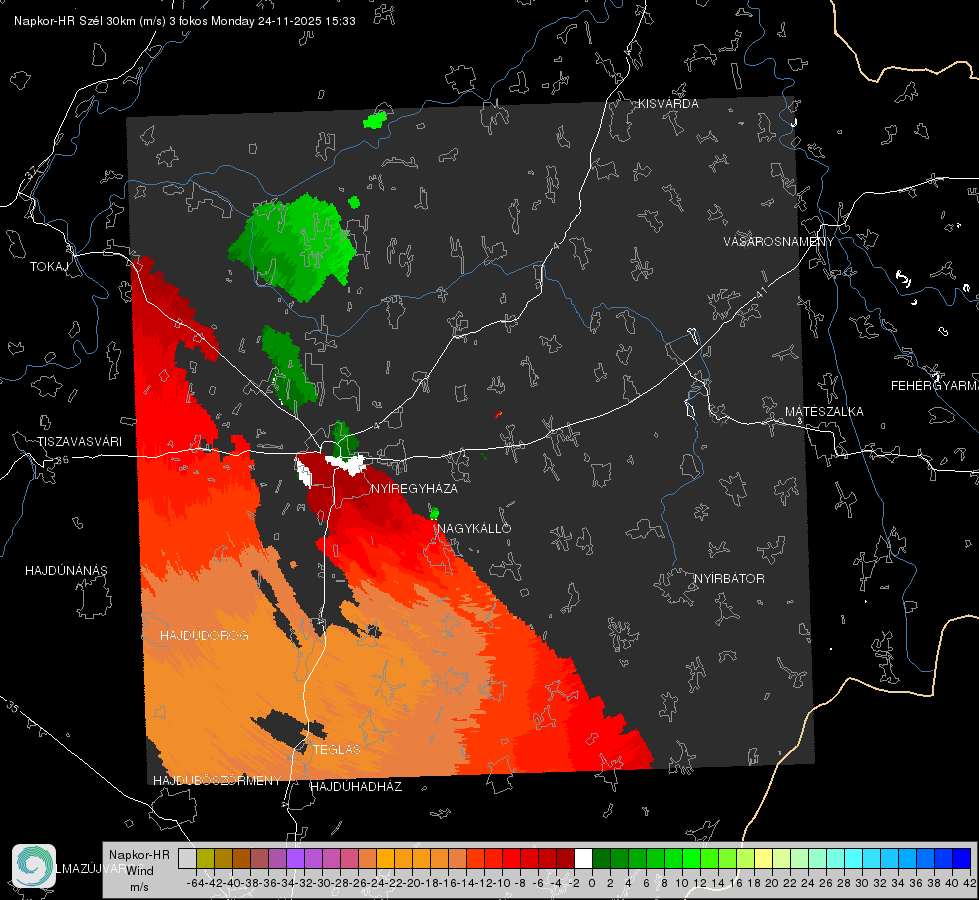Click the TÉGLÁS city label
The image size is (979, 900).
pyautogui.click(x=337, y=749)
